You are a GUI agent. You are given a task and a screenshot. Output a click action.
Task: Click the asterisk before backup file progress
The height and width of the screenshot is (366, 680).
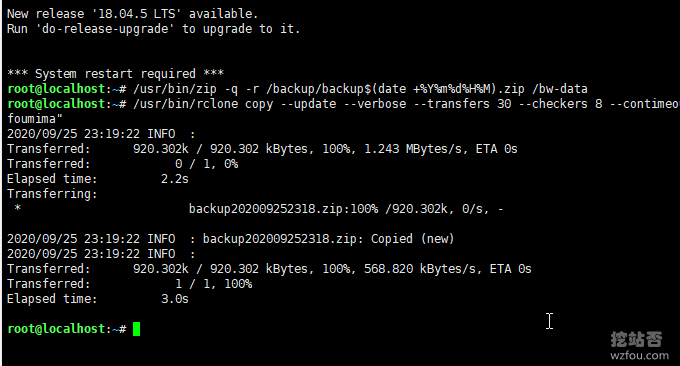(17, 208)
